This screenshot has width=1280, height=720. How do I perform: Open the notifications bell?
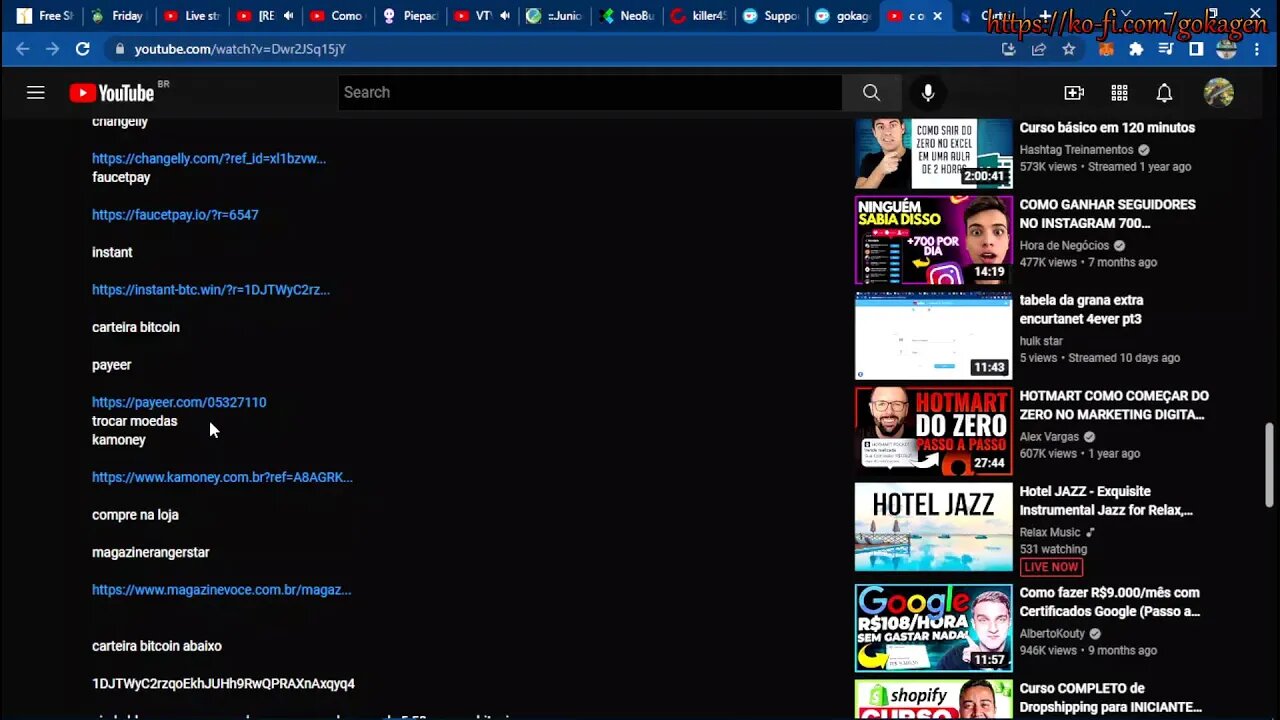tap(1164, 93)
